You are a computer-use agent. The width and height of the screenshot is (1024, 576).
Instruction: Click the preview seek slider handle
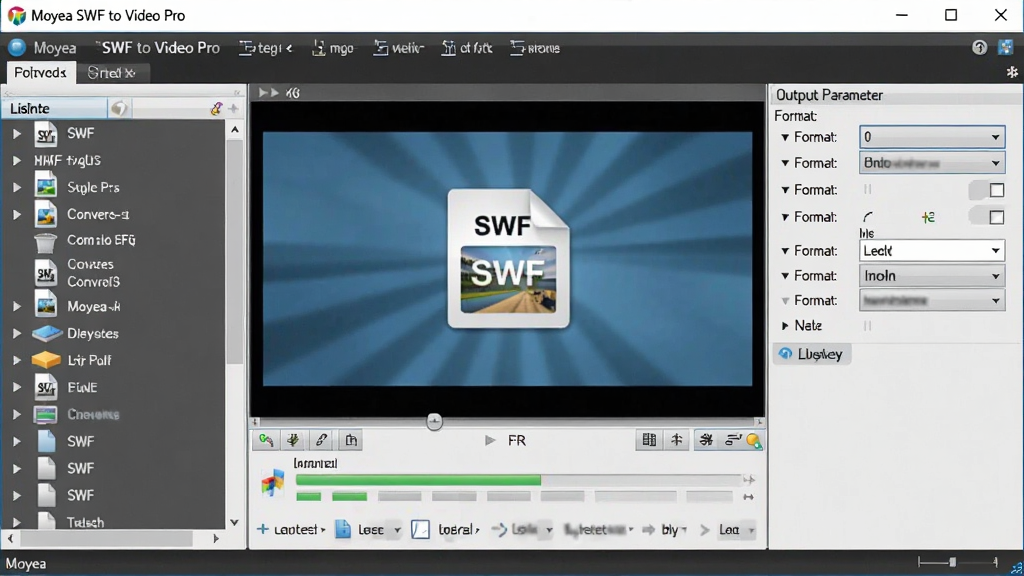pyautogui.click(x=434, y=421)
